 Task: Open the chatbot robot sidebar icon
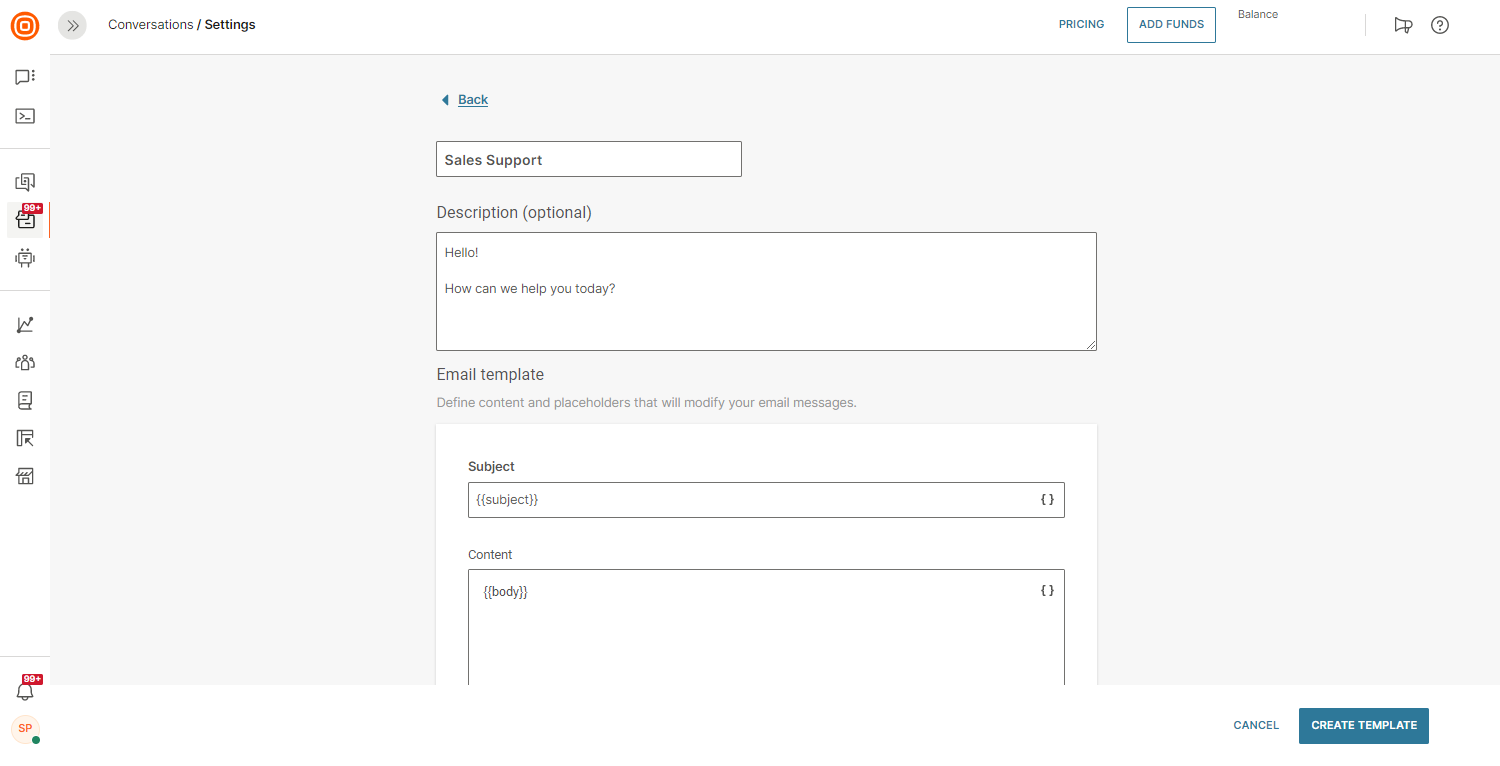[25, 258]
